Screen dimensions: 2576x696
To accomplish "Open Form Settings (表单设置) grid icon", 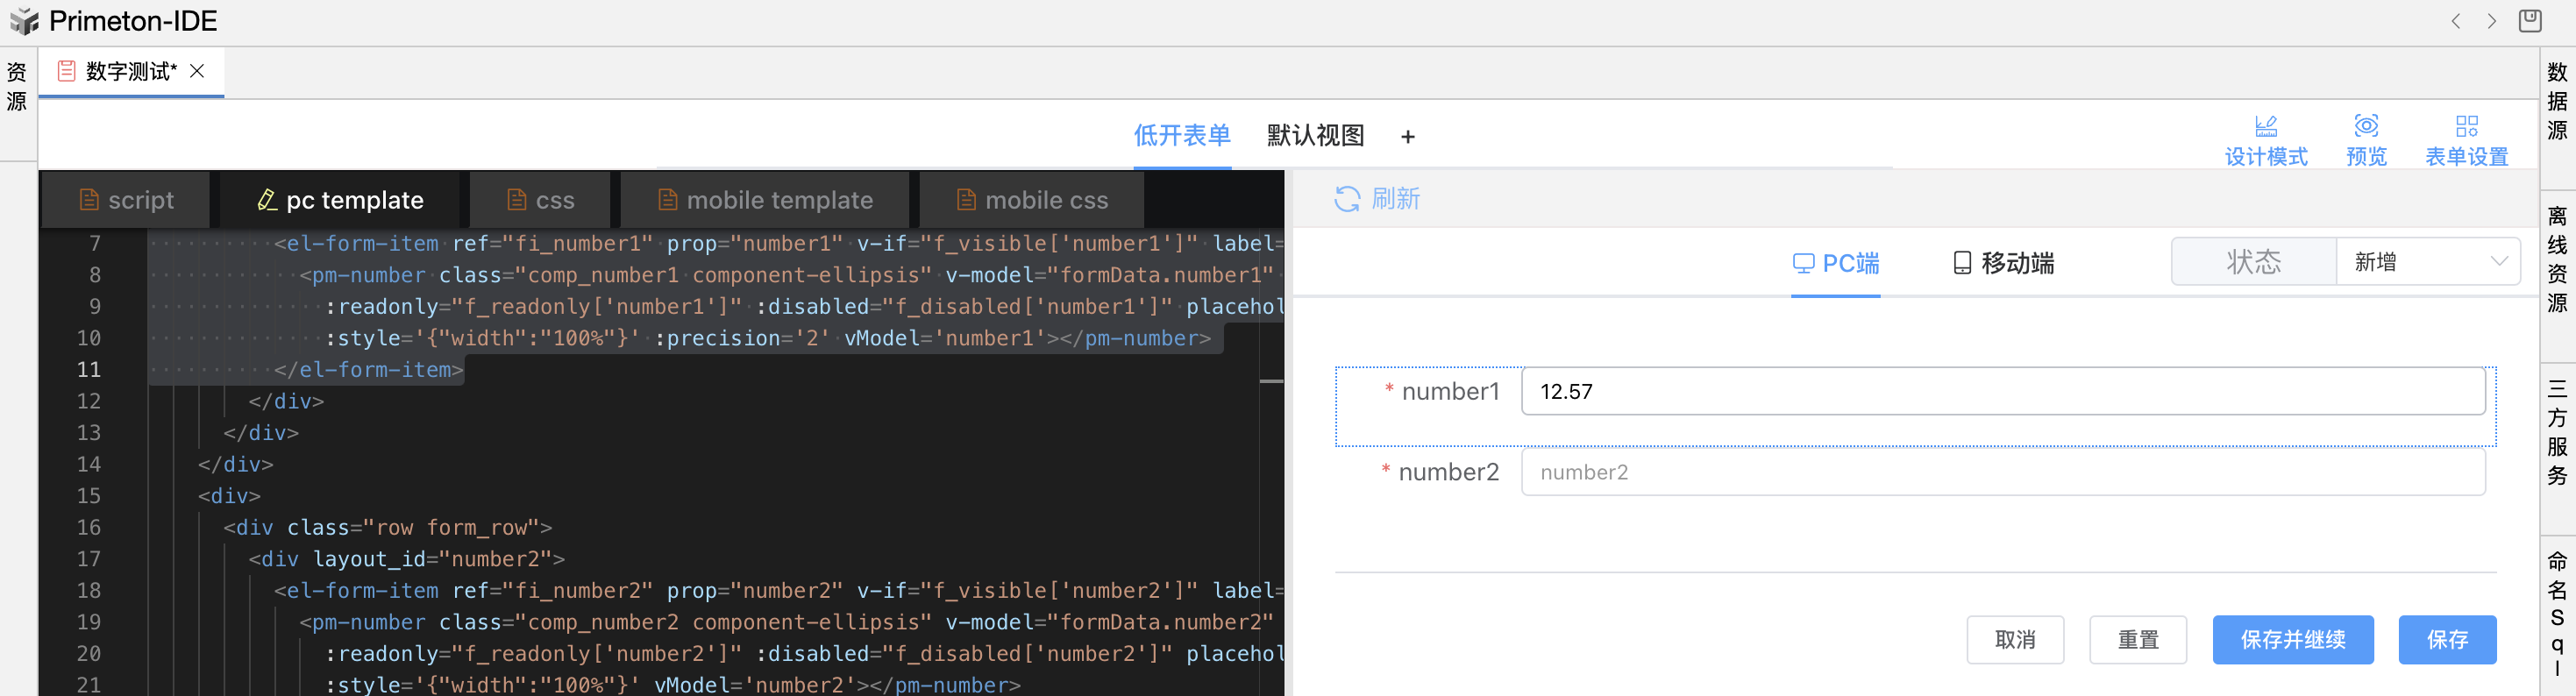I will 2466,126.
